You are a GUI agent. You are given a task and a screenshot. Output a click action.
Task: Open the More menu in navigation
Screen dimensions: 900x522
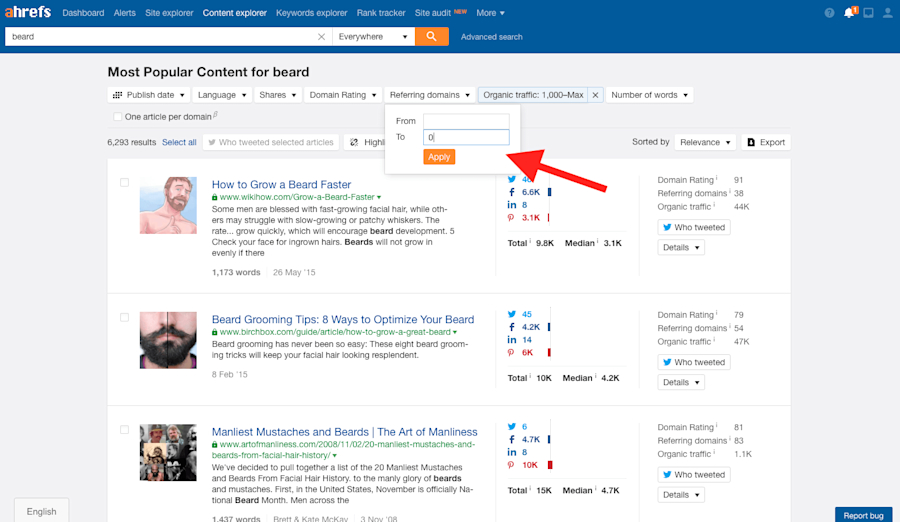490,13
